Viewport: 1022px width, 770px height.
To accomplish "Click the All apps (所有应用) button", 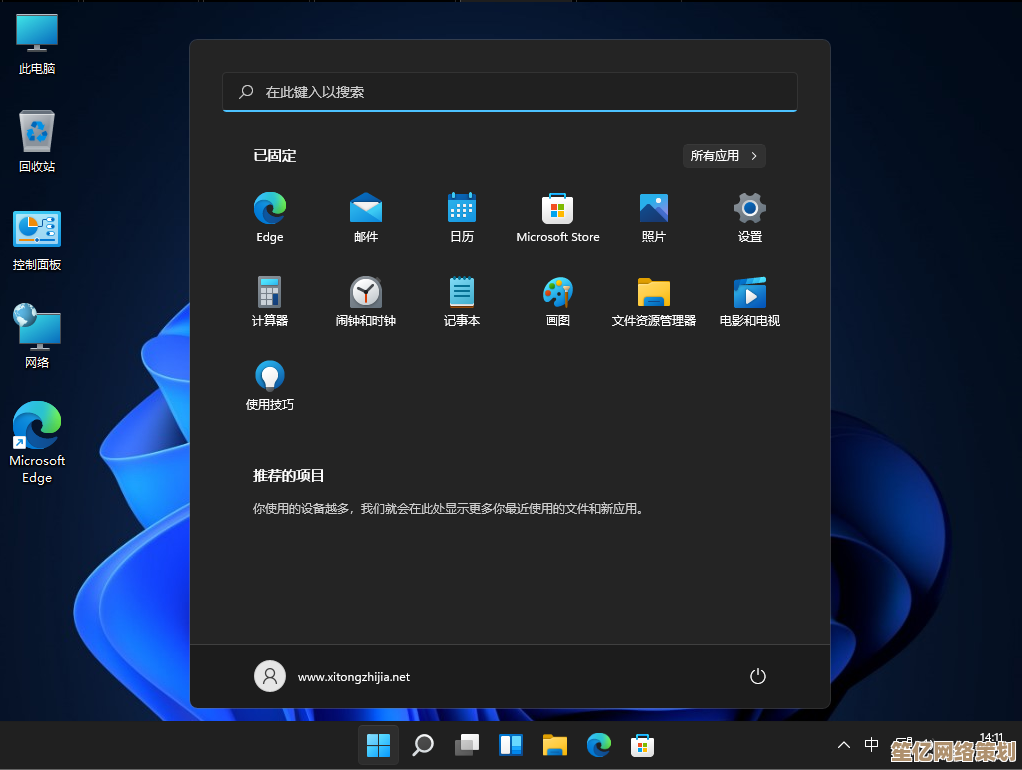I will coord(725,156).
